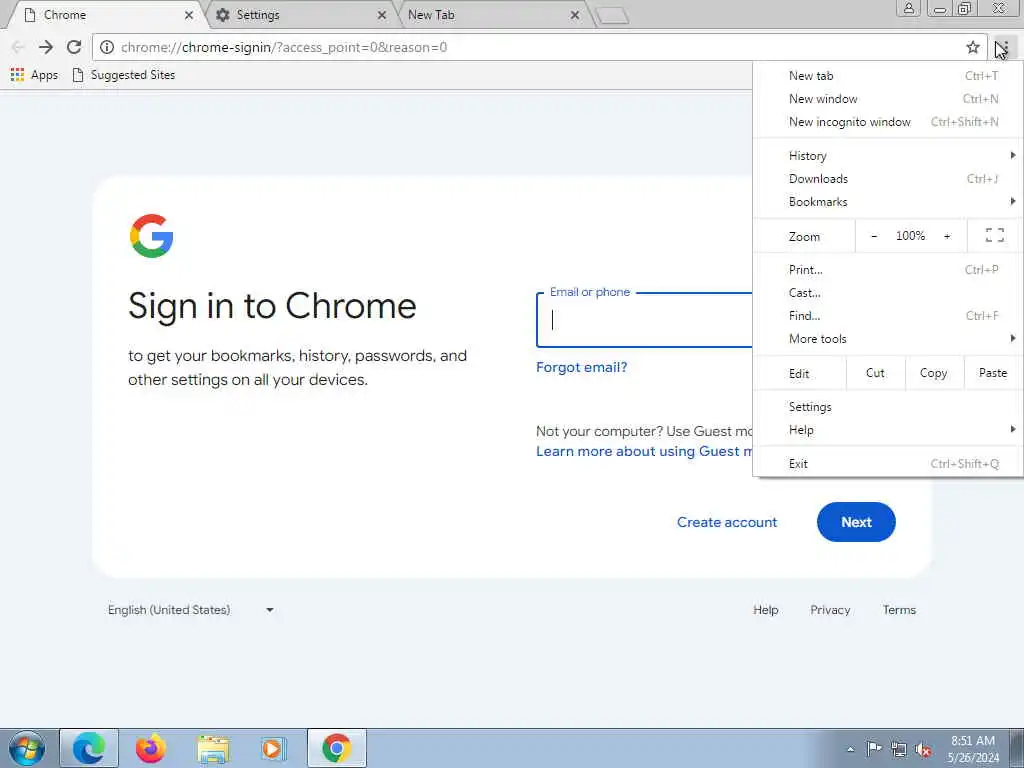Open Downloads from the menu

888,178
